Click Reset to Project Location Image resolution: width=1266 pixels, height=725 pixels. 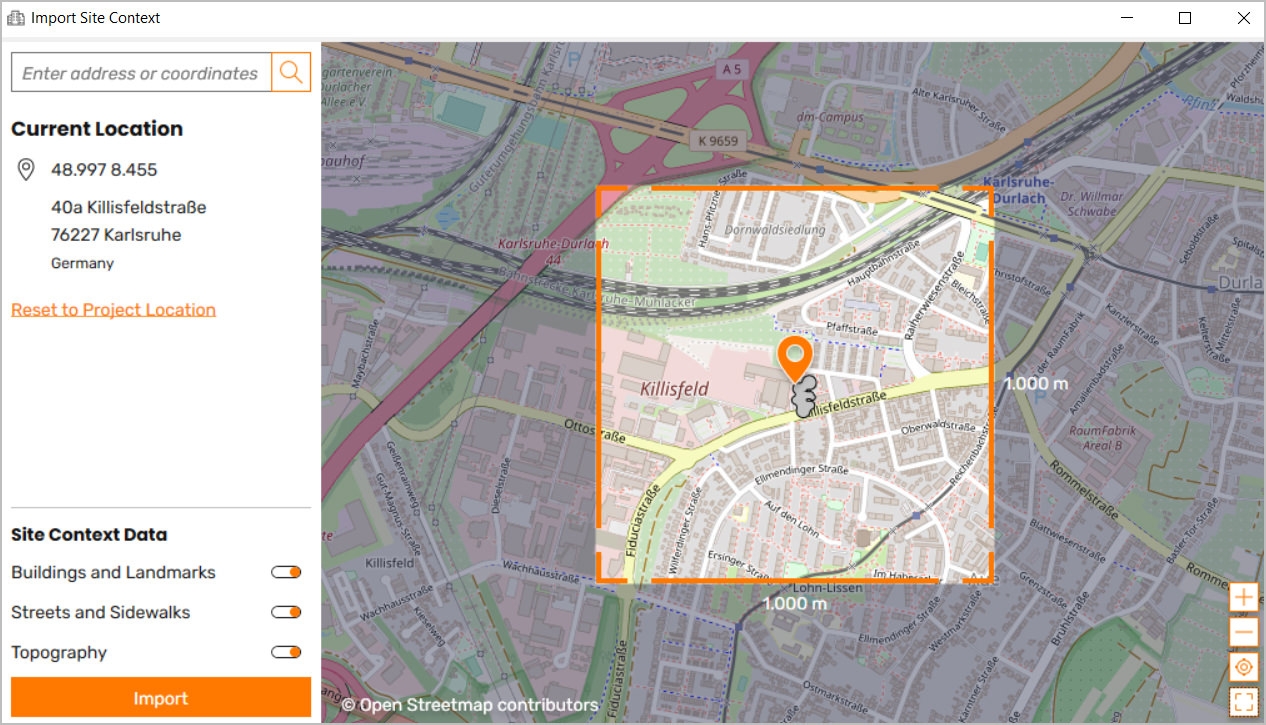pyautogui.click(x=113, y=309)
